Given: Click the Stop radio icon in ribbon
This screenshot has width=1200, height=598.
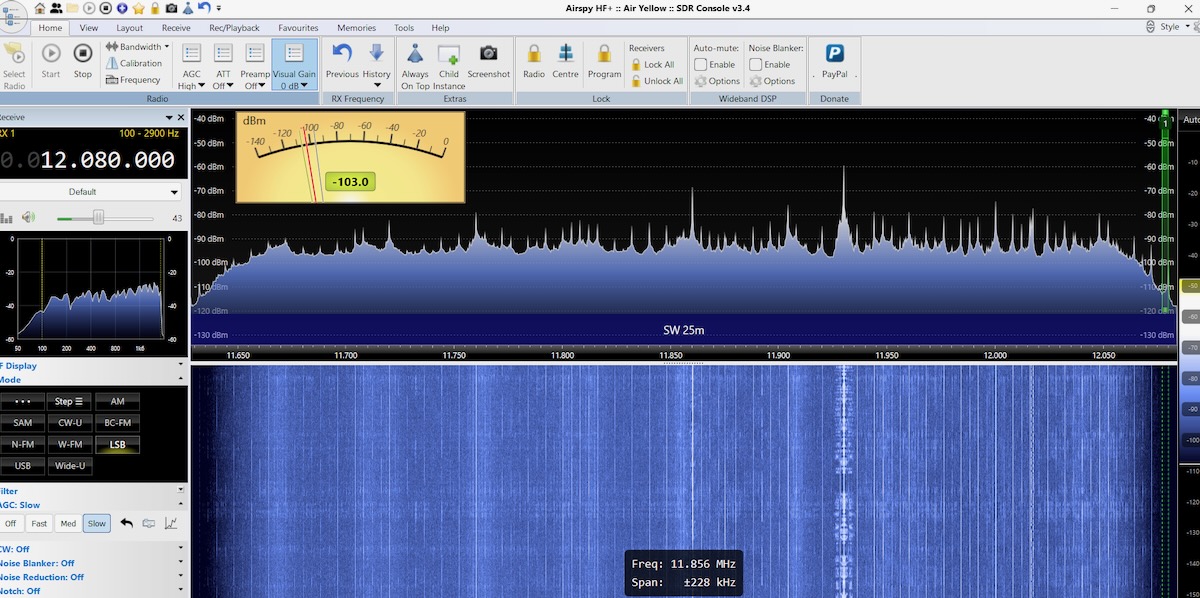Looking at the screenshot, I should point(83,55).
